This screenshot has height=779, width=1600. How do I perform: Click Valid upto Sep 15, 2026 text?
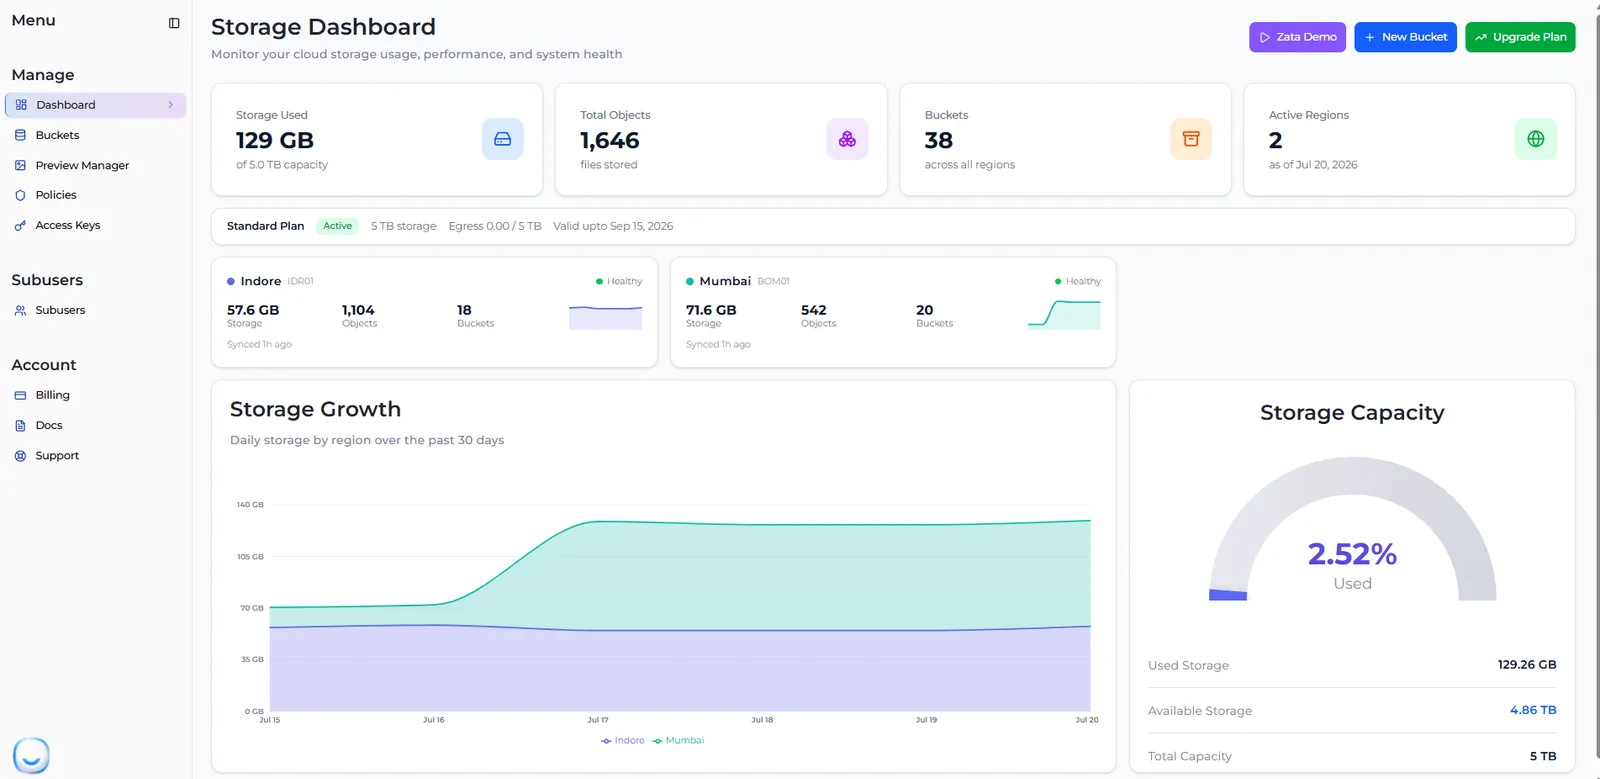coord(613,226)
